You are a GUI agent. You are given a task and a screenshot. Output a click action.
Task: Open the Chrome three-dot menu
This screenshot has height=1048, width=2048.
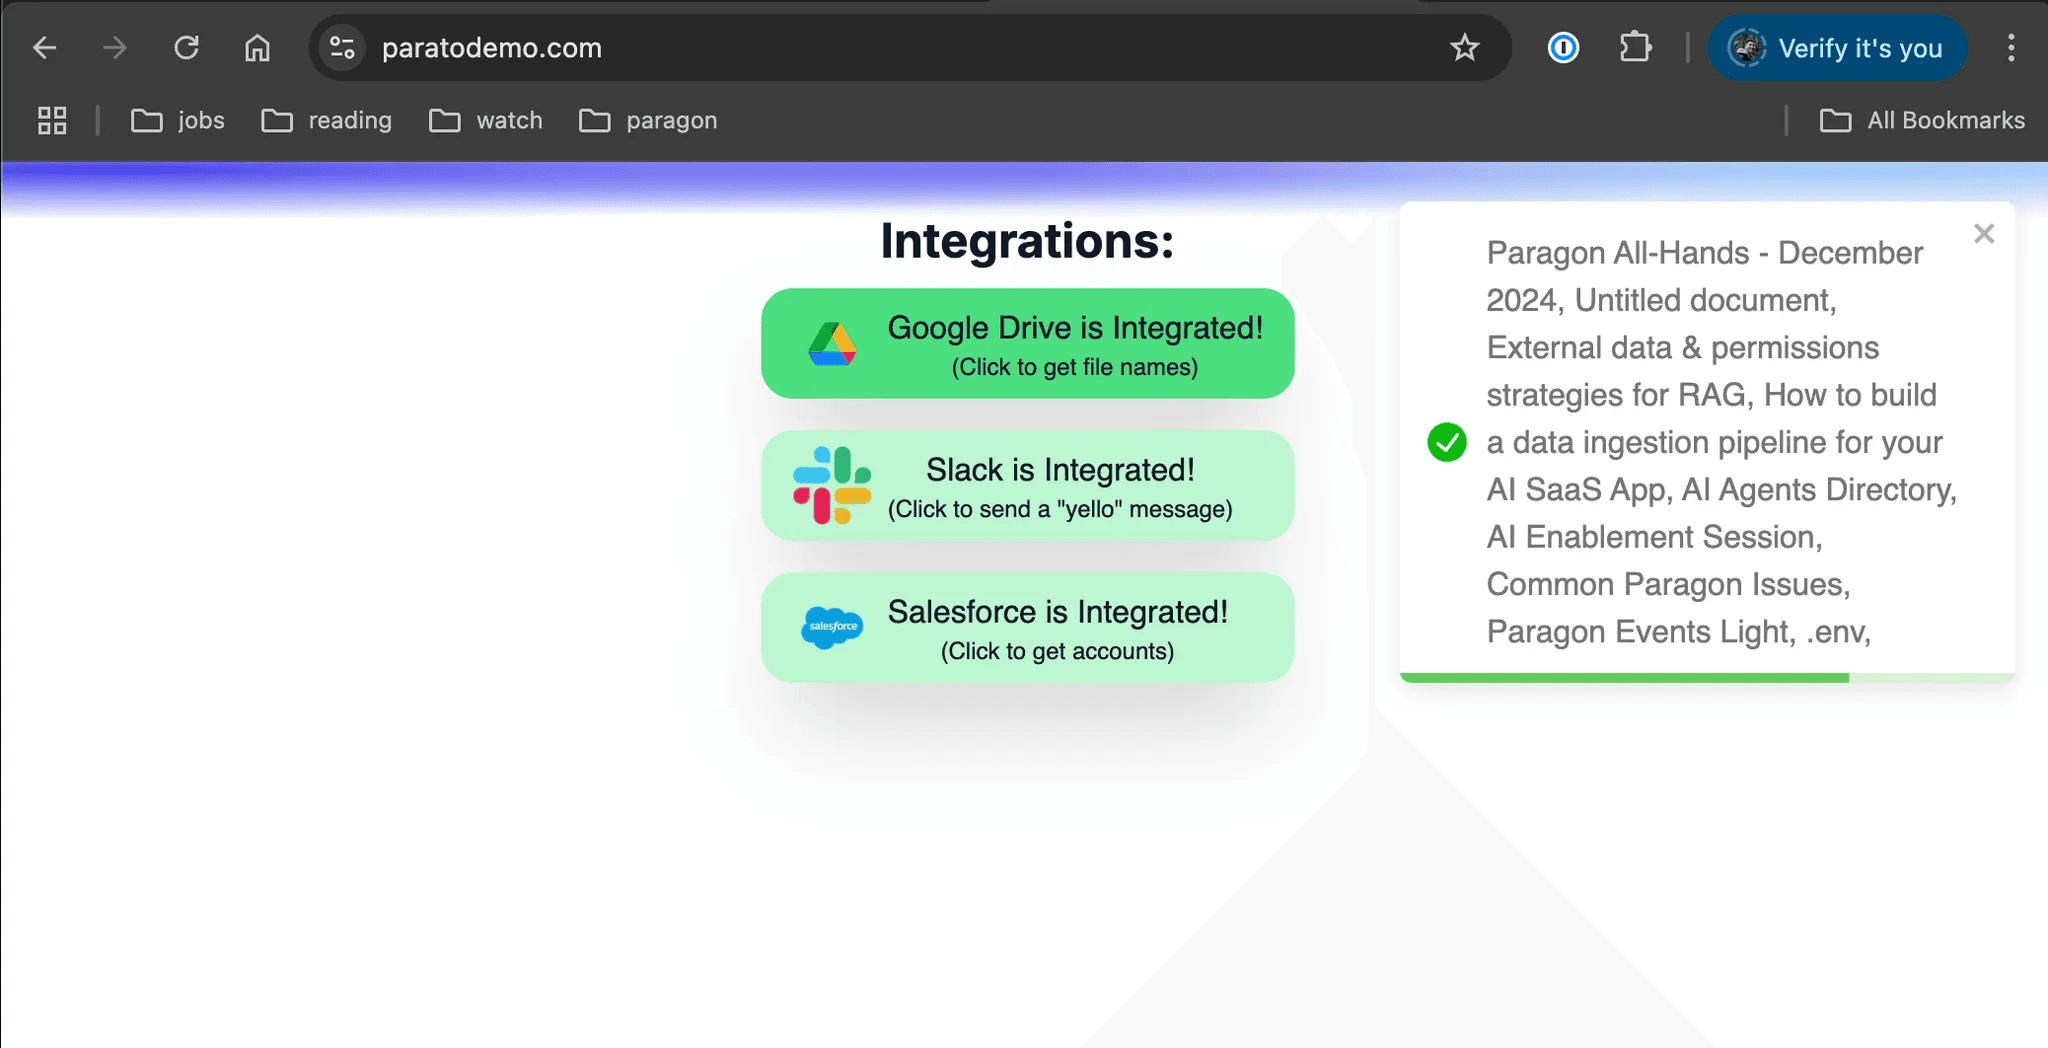tap(2011, 48)
